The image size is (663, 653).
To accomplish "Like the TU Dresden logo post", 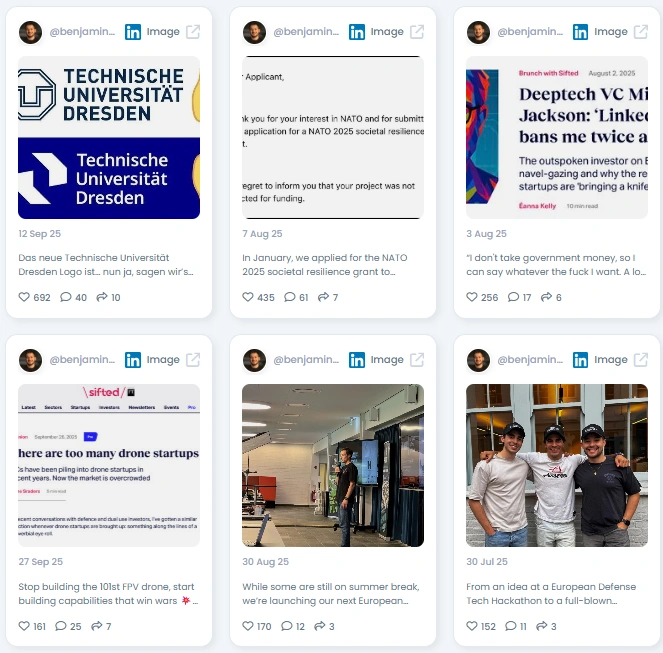I will pos(24,297).
